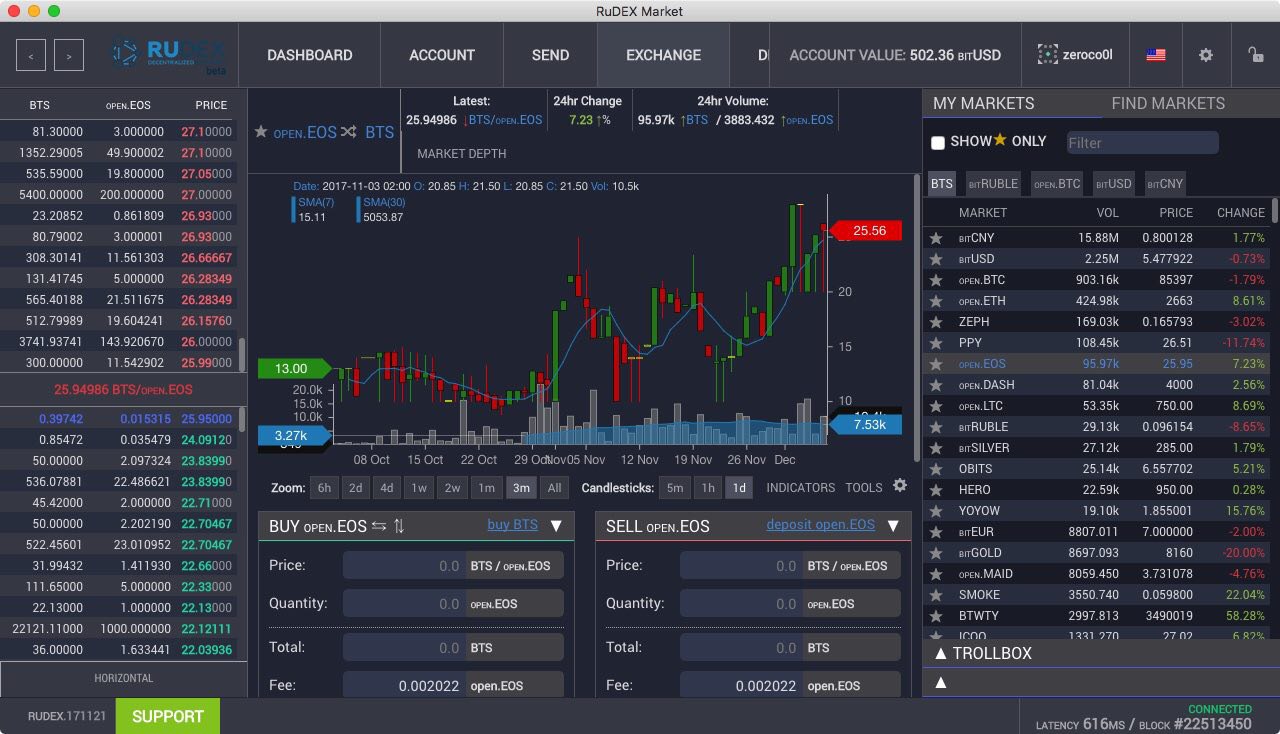Set chart zoom to 1m

click(486, 488)
